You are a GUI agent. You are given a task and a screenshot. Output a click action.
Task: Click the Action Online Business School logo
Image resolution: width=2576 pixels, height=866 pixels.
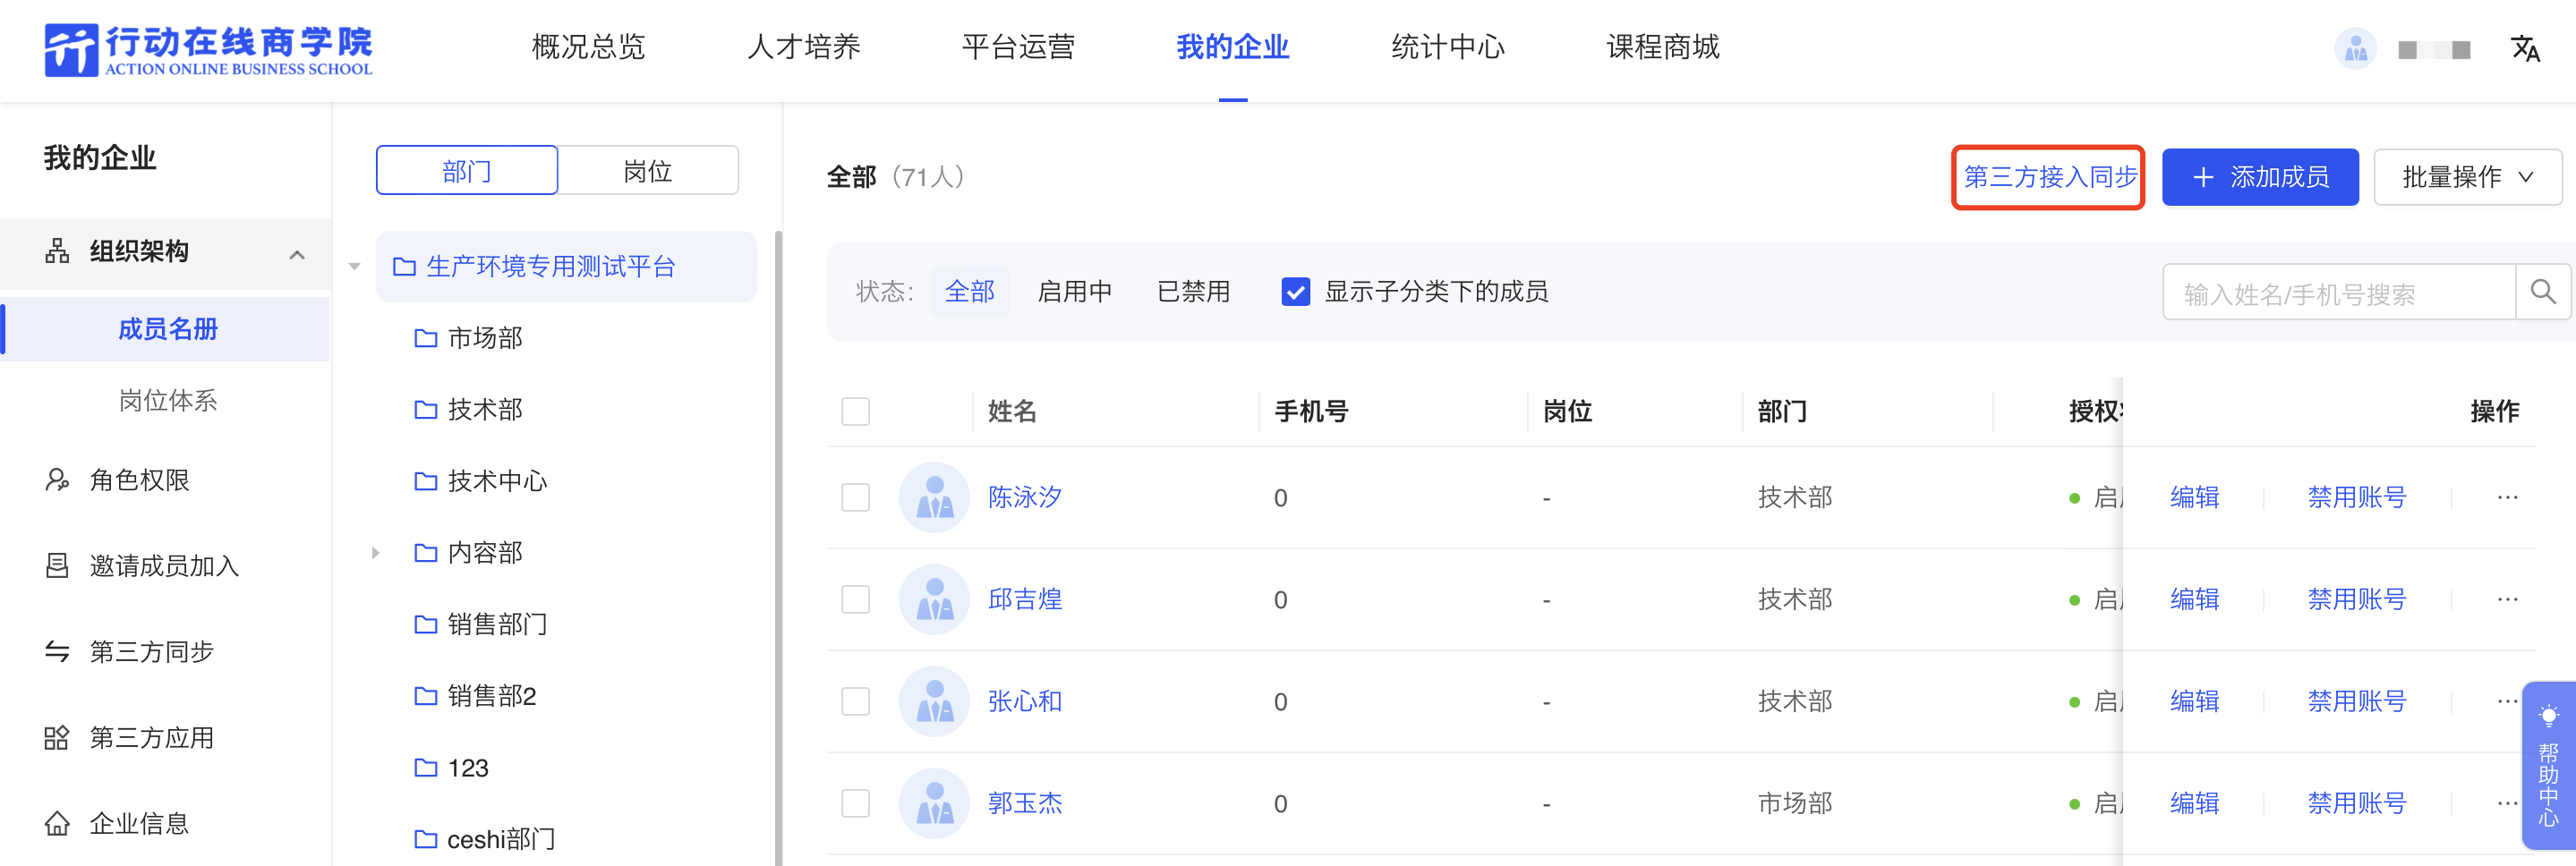pyautogui.click(x=208, y=49)
